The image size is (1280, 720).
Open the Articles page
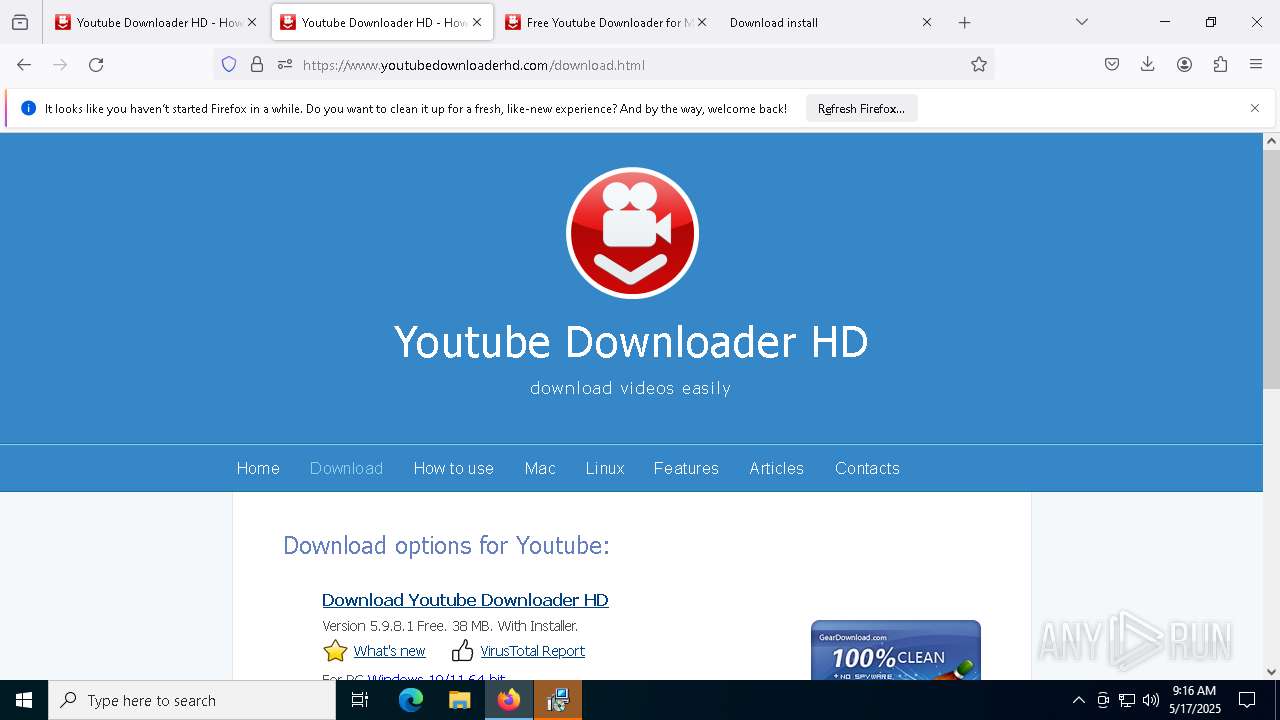pyautogui.click(x=777, y=468)
